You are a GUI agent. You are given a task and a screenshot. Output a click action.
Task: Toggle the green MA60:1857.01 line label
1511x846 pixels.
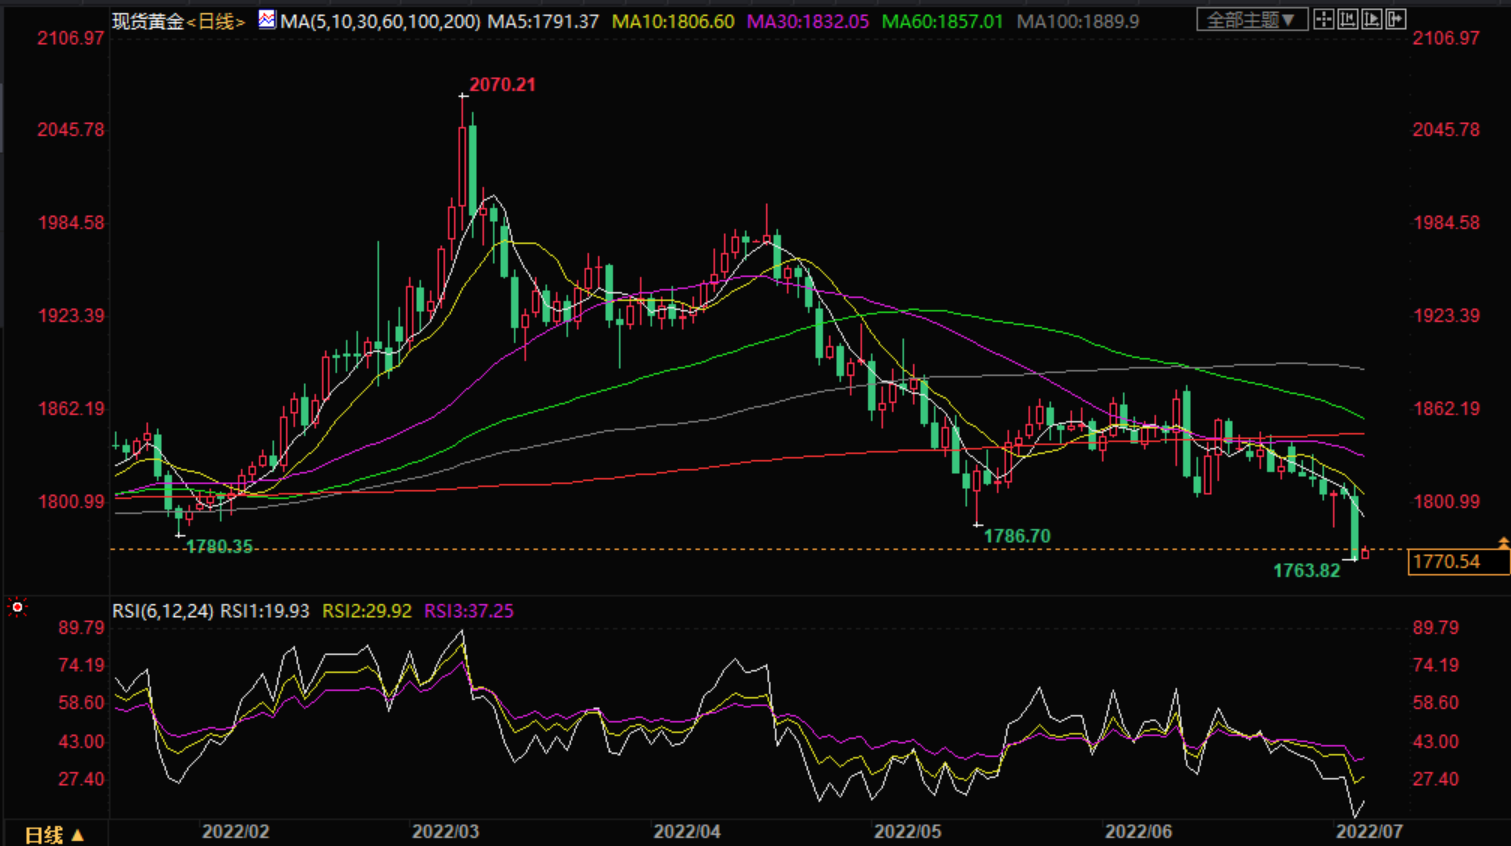click(x=942, y=21)
